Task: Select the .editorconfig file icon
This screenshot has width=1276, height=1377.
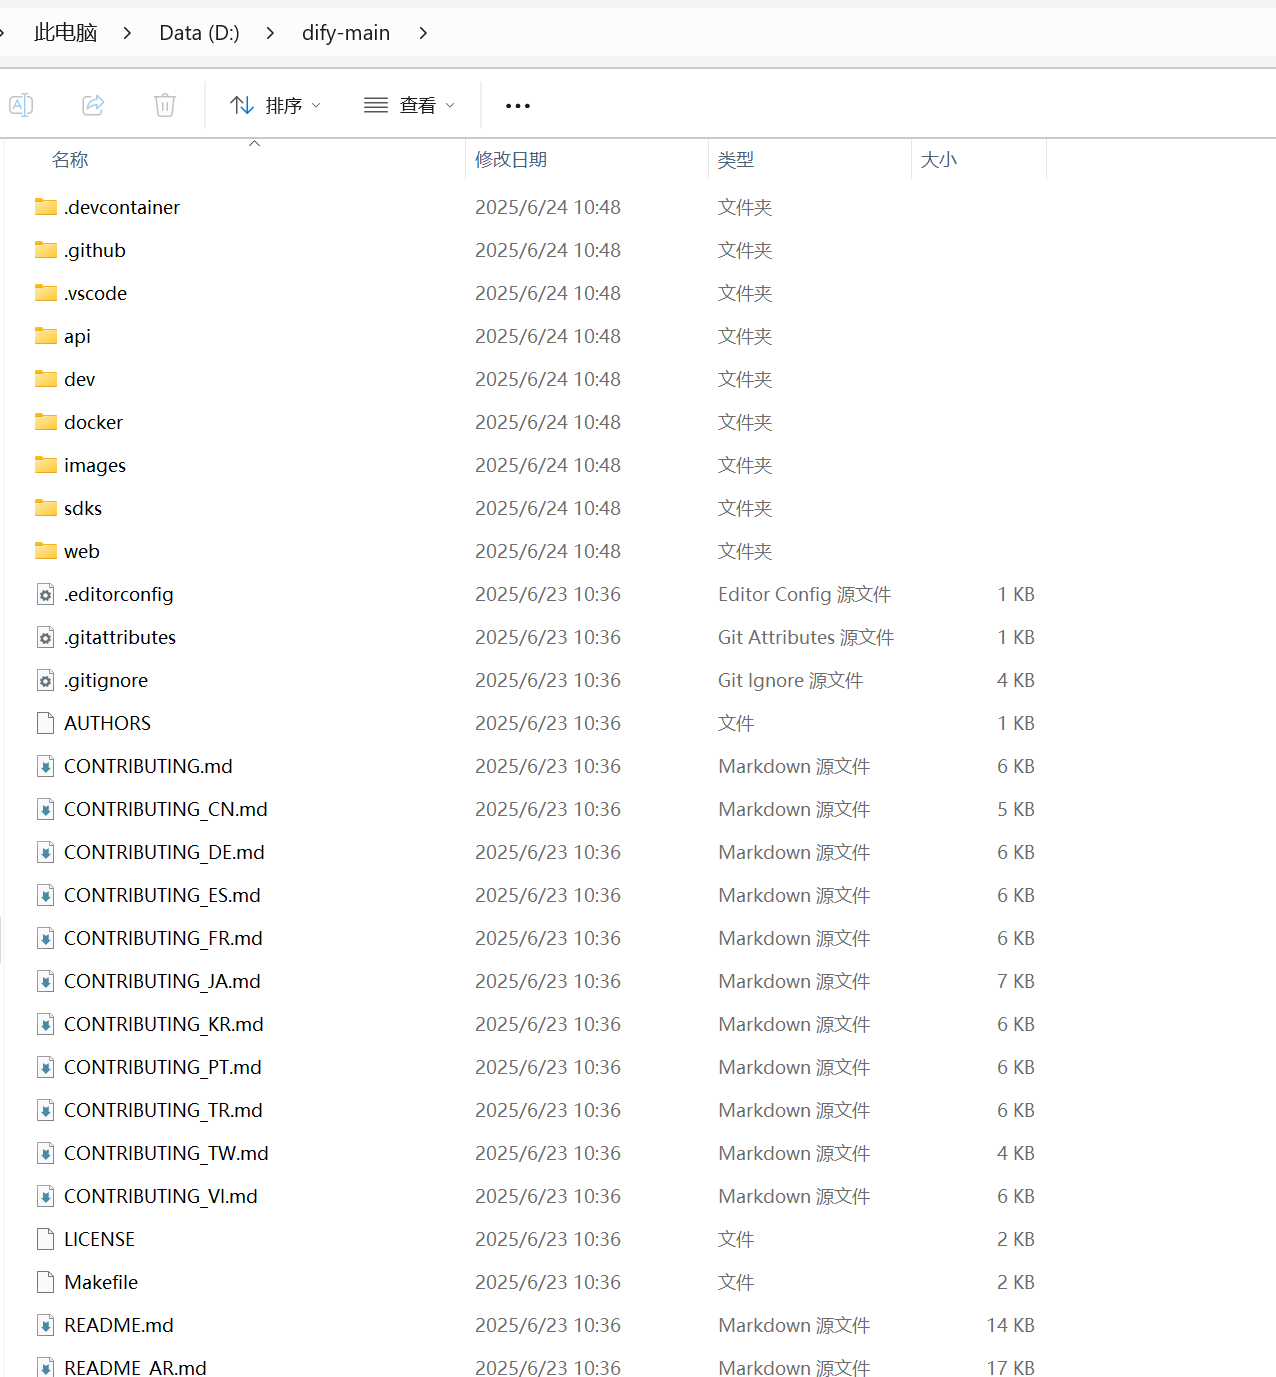Action: [45, 595]
